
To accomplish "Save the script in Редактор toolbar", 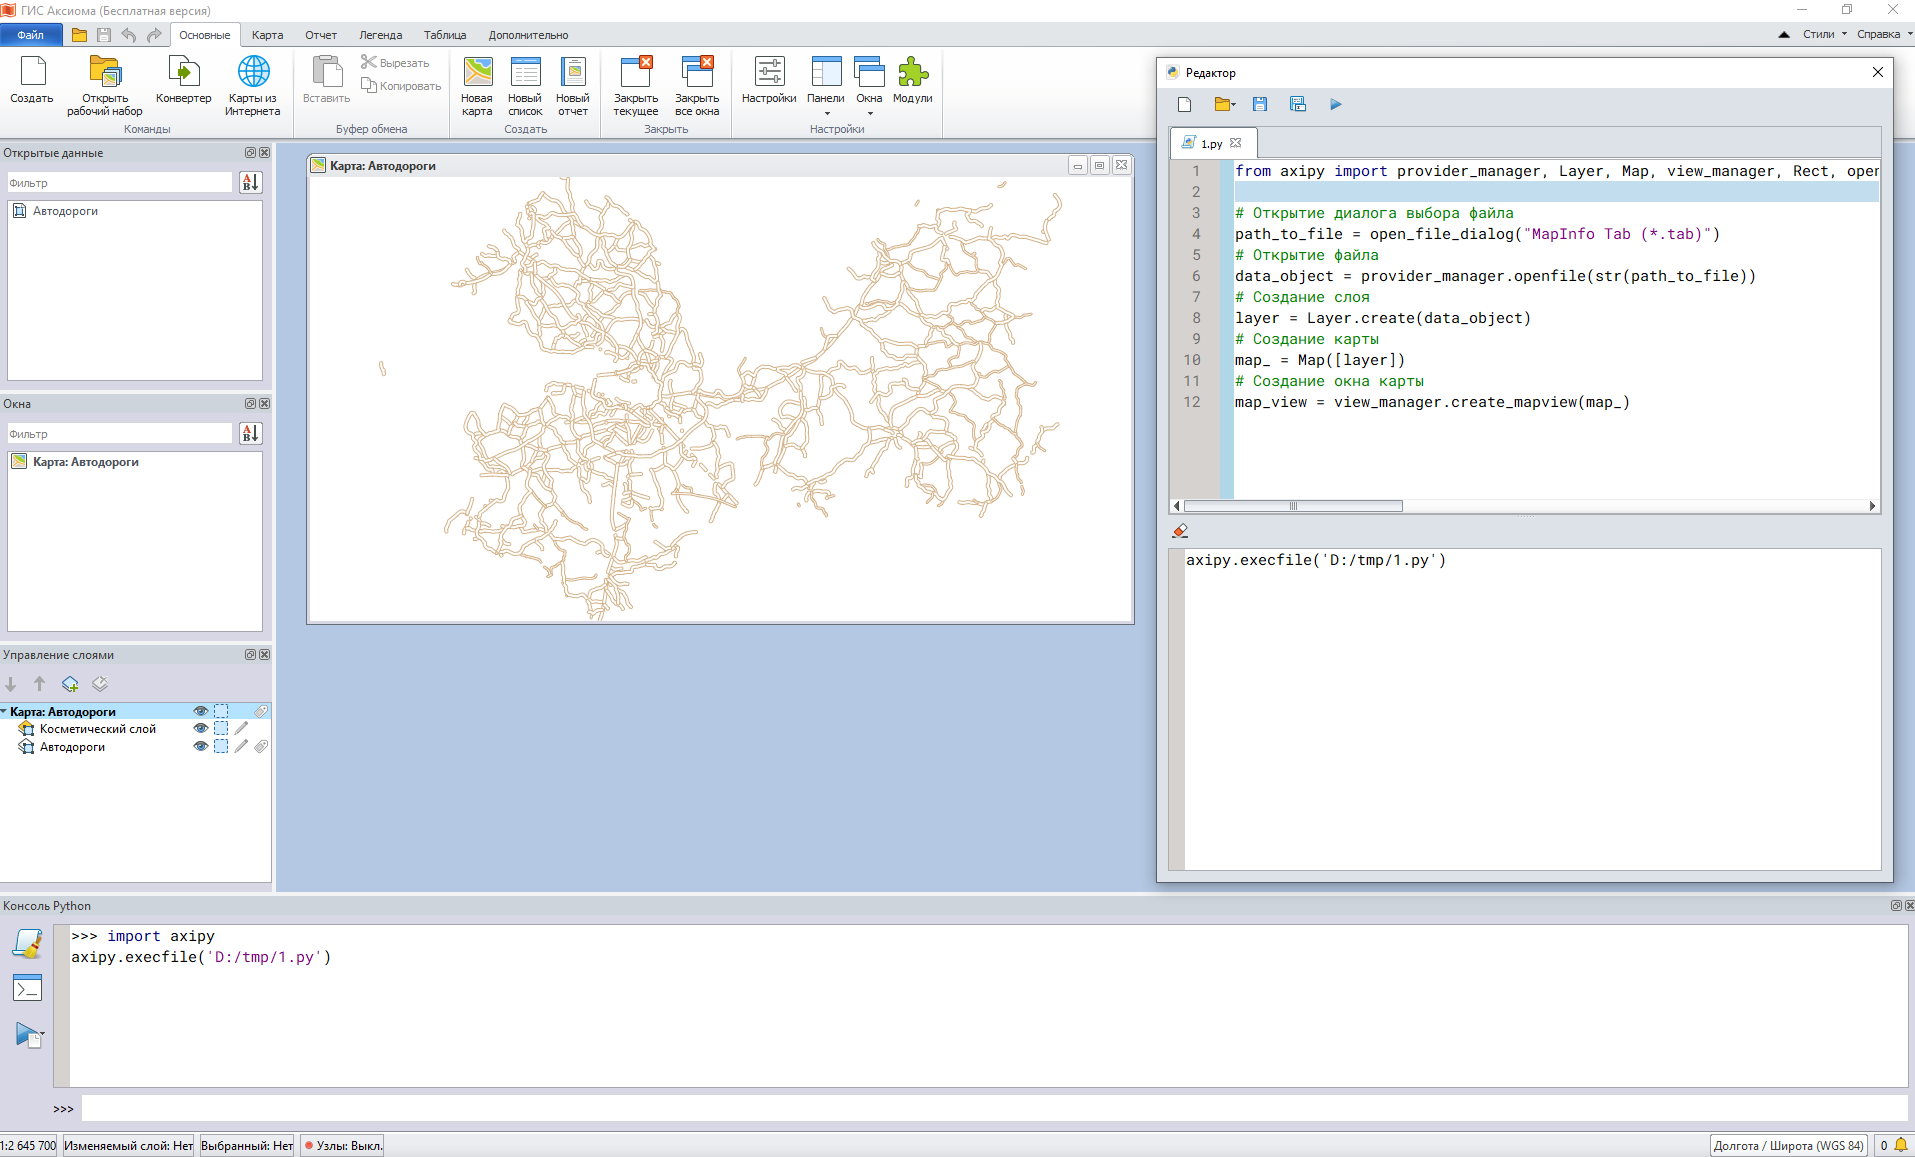I will [1260, 104].
